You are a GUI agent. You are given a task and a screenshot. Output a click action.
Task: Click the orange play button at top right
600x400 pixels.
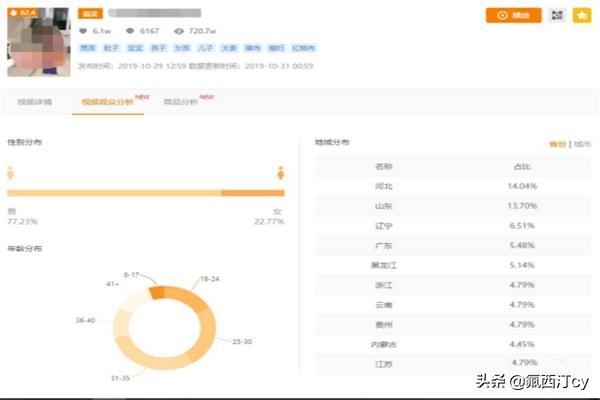513,16
